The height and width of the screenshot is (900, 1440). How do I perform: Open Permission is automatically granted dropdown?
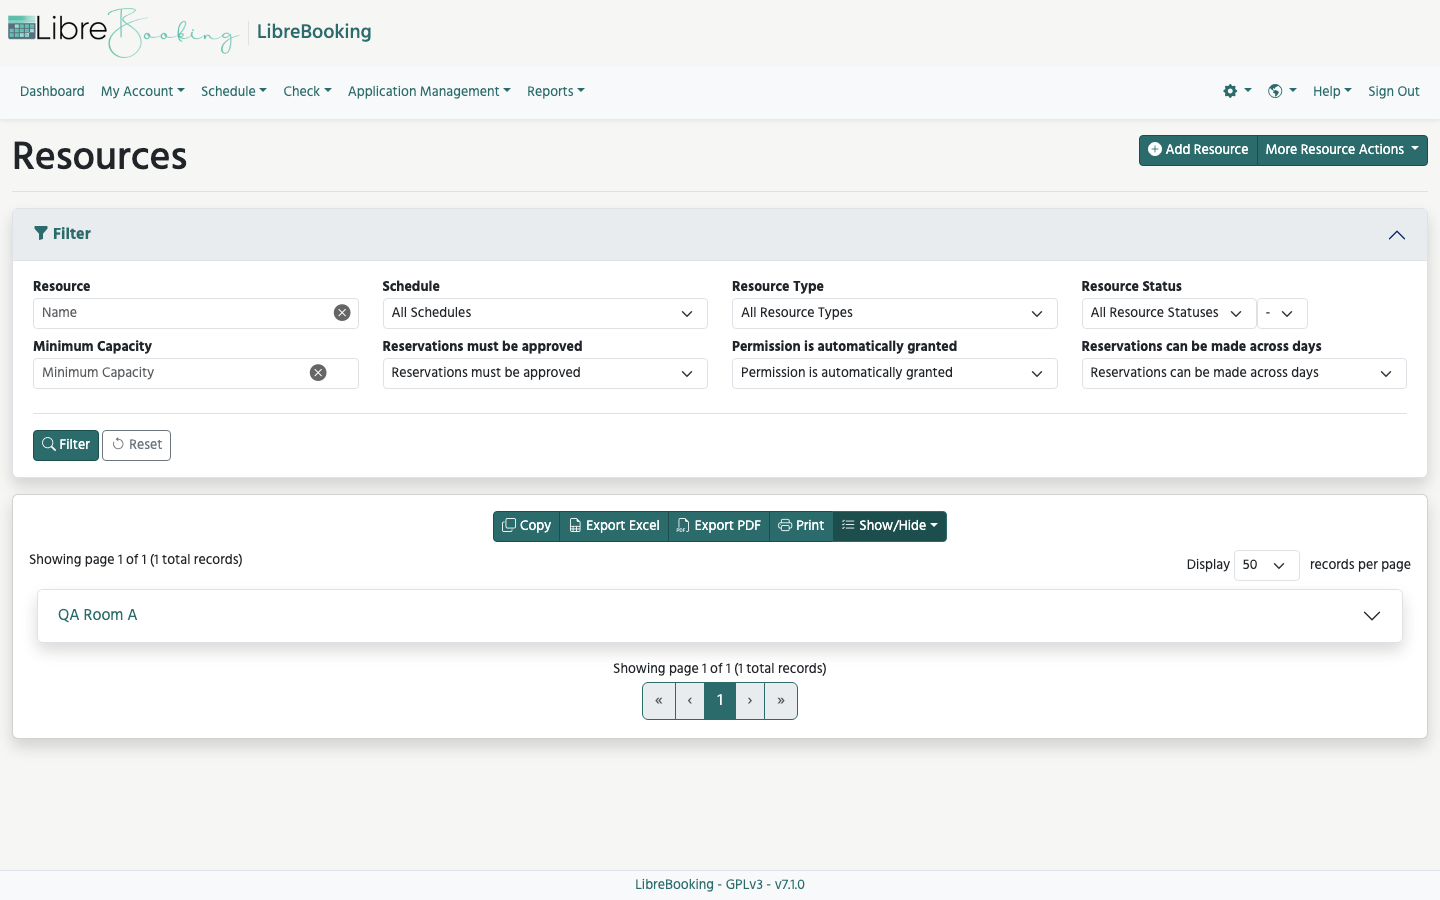pos(895,373)
